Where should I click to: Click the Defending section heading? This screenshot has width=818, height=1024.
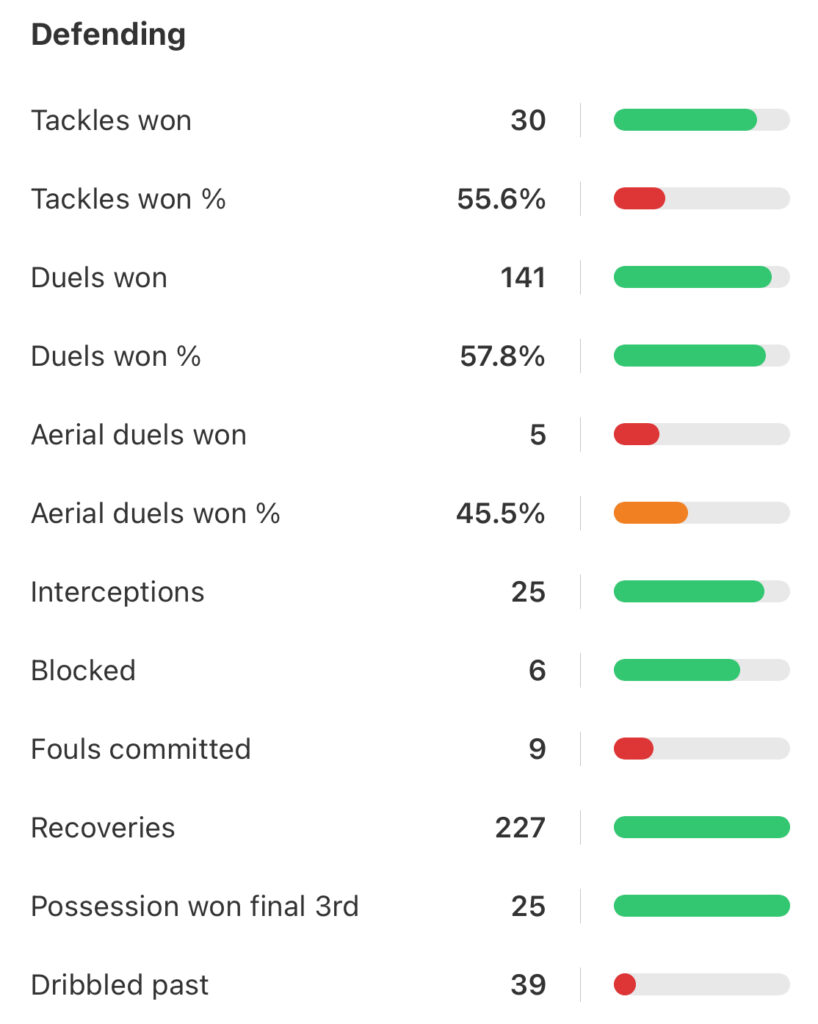108,34
